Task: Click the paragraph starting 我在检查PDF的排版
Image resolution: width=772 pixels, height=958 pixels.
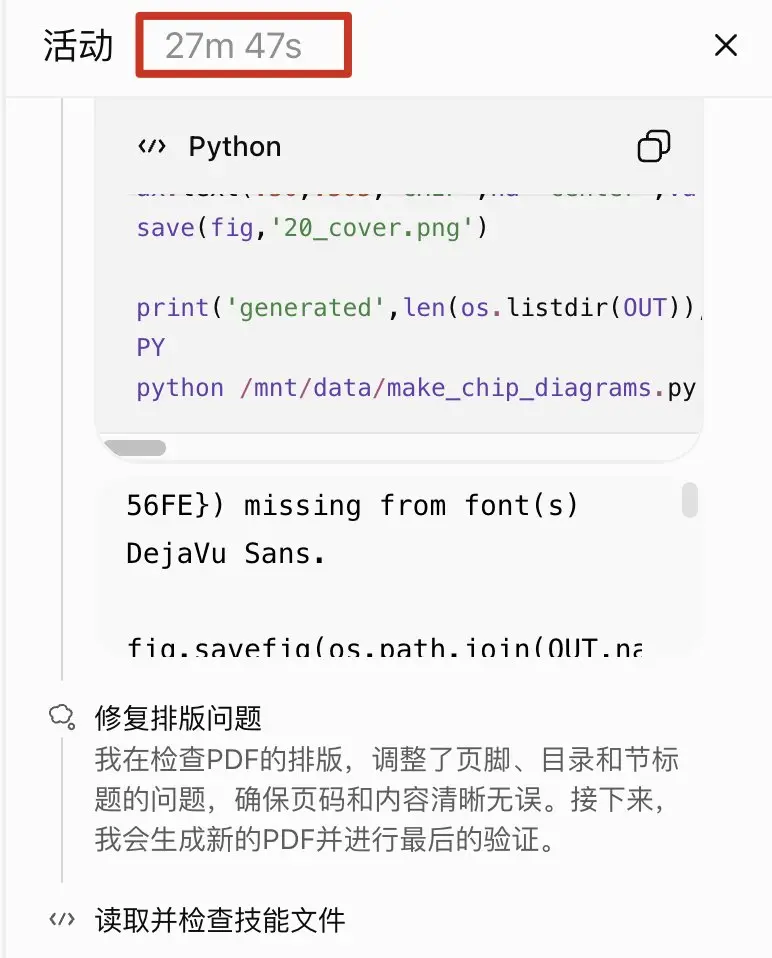Action: tap(387, 800)
